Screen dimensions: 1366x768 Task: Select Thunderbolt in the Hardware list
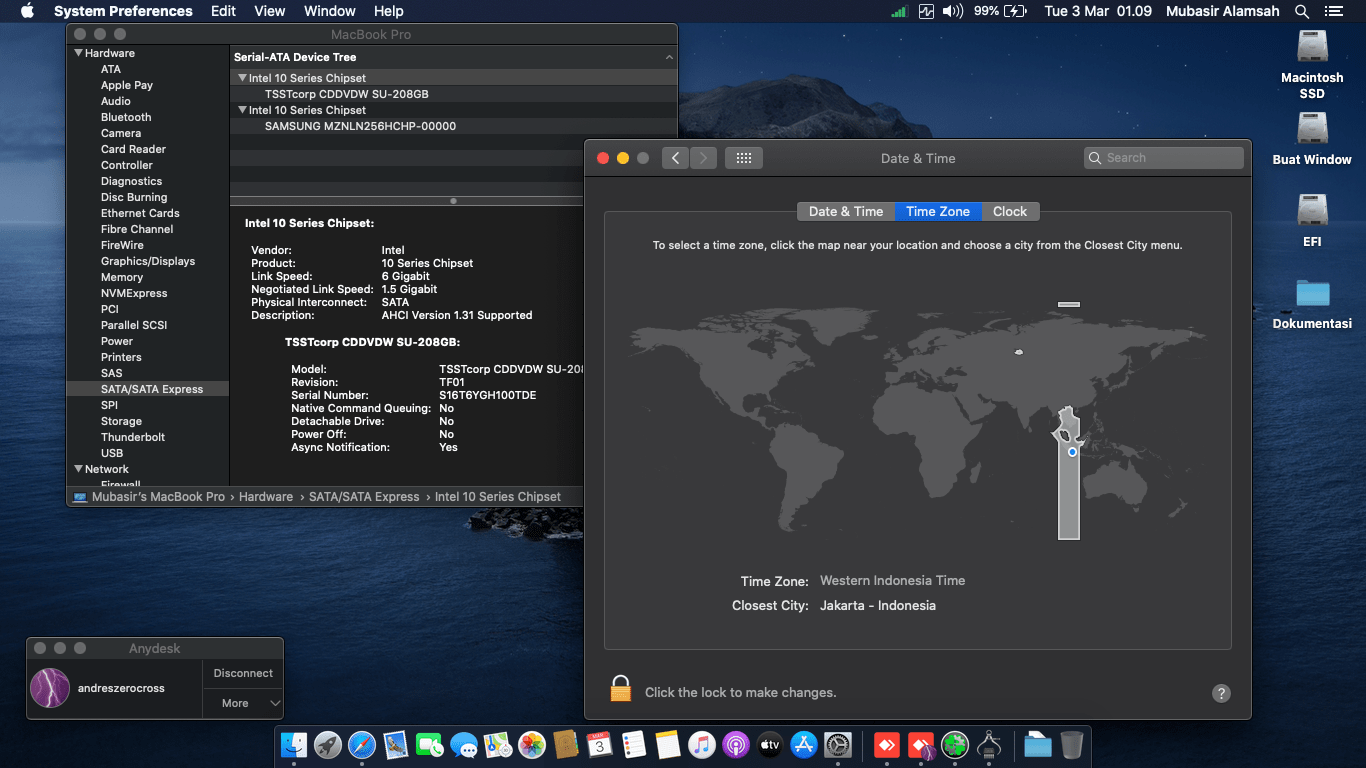[133, 437]
